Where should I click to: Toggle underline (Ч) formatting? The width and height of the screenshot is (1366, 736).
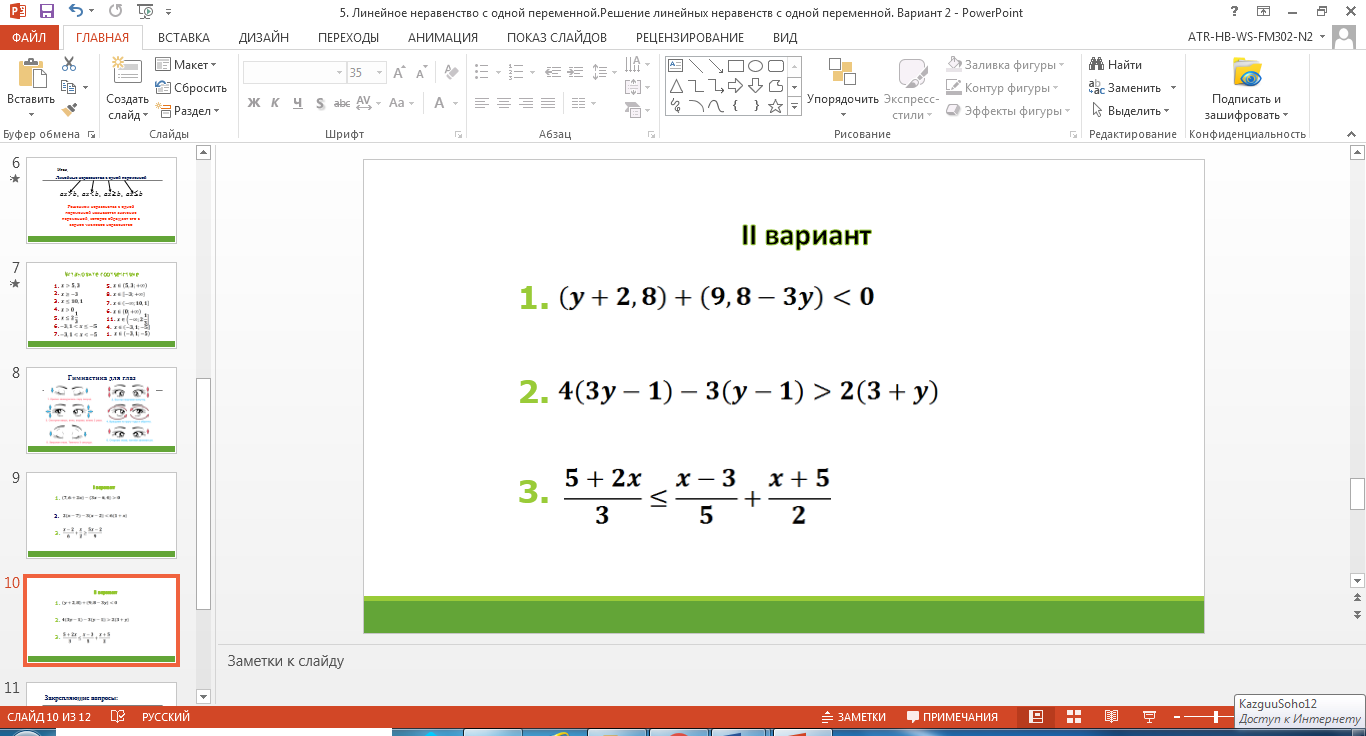(x=297, y=103)
